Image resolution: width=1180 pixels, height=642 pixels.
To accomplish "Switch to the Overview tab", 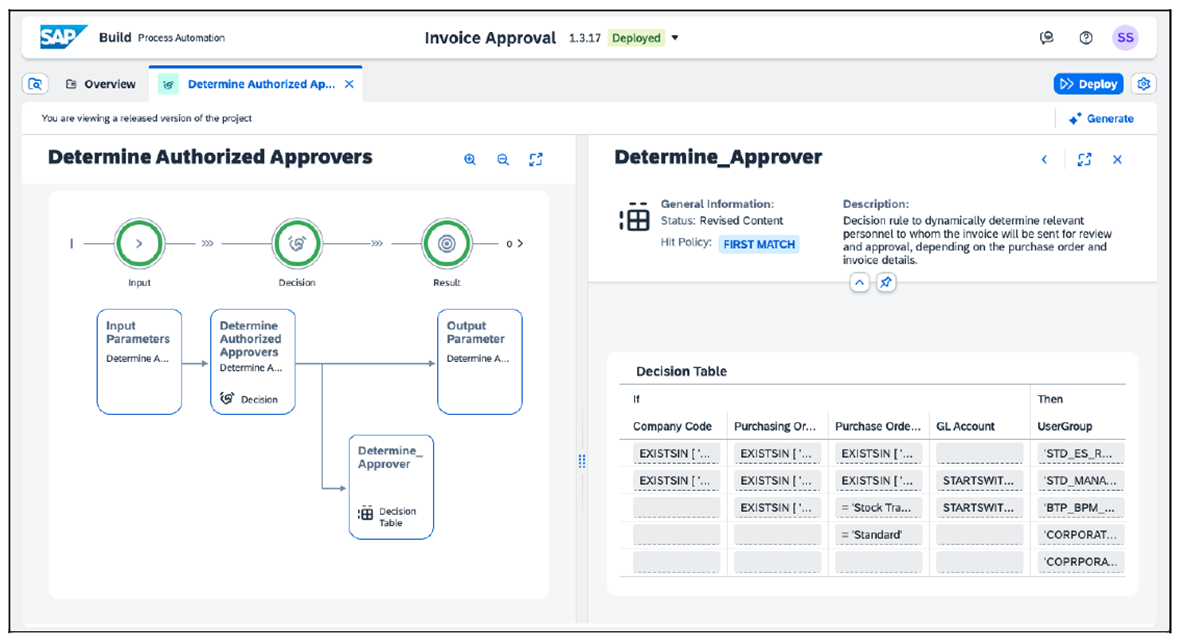I will pyautogui.click(x=100, y=84).
